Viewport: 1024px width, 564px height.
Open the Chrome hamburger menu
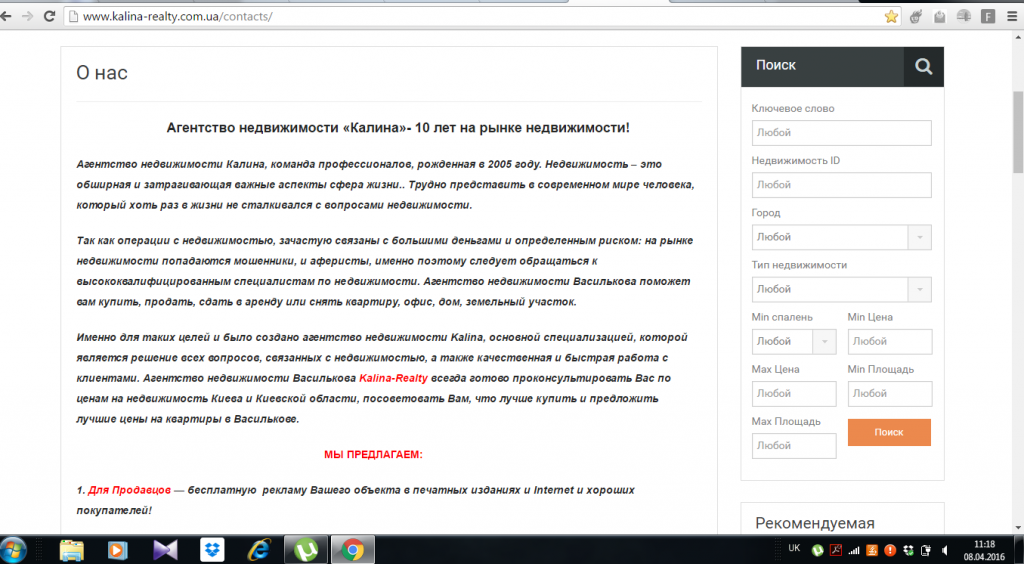point(1012,17)
